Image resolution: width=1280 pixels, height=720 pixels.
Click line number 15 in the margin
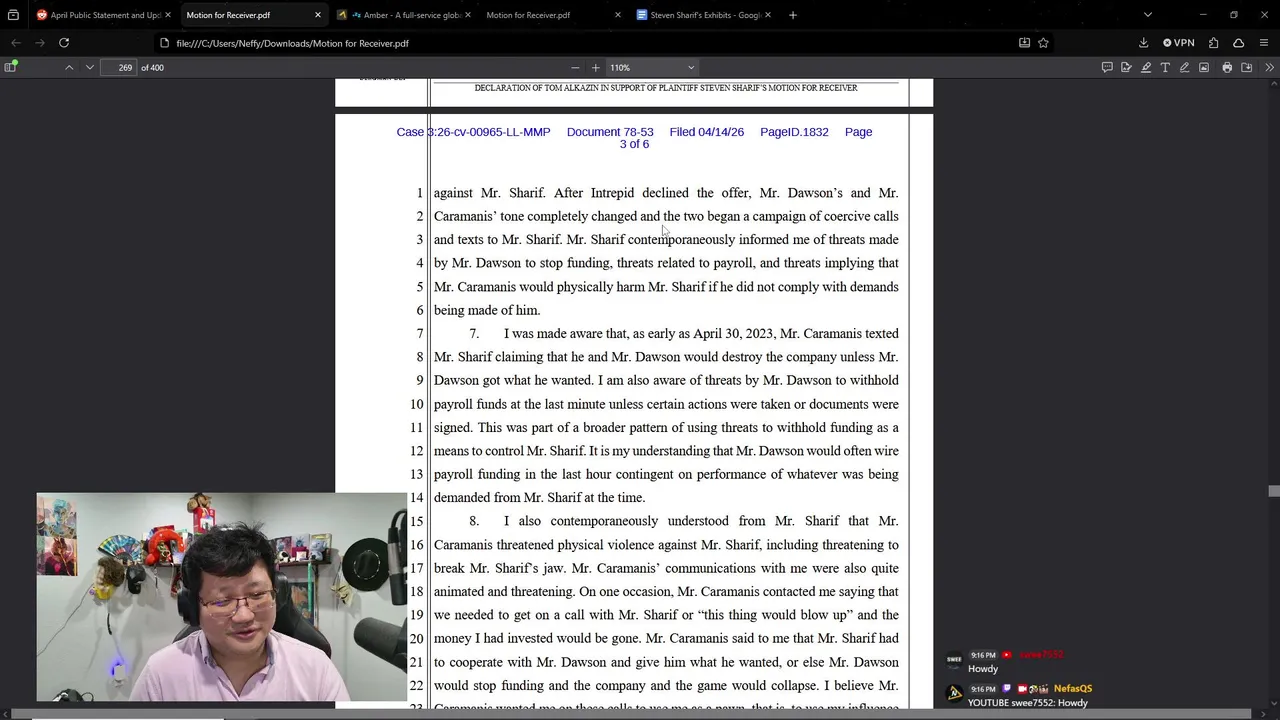417,521
